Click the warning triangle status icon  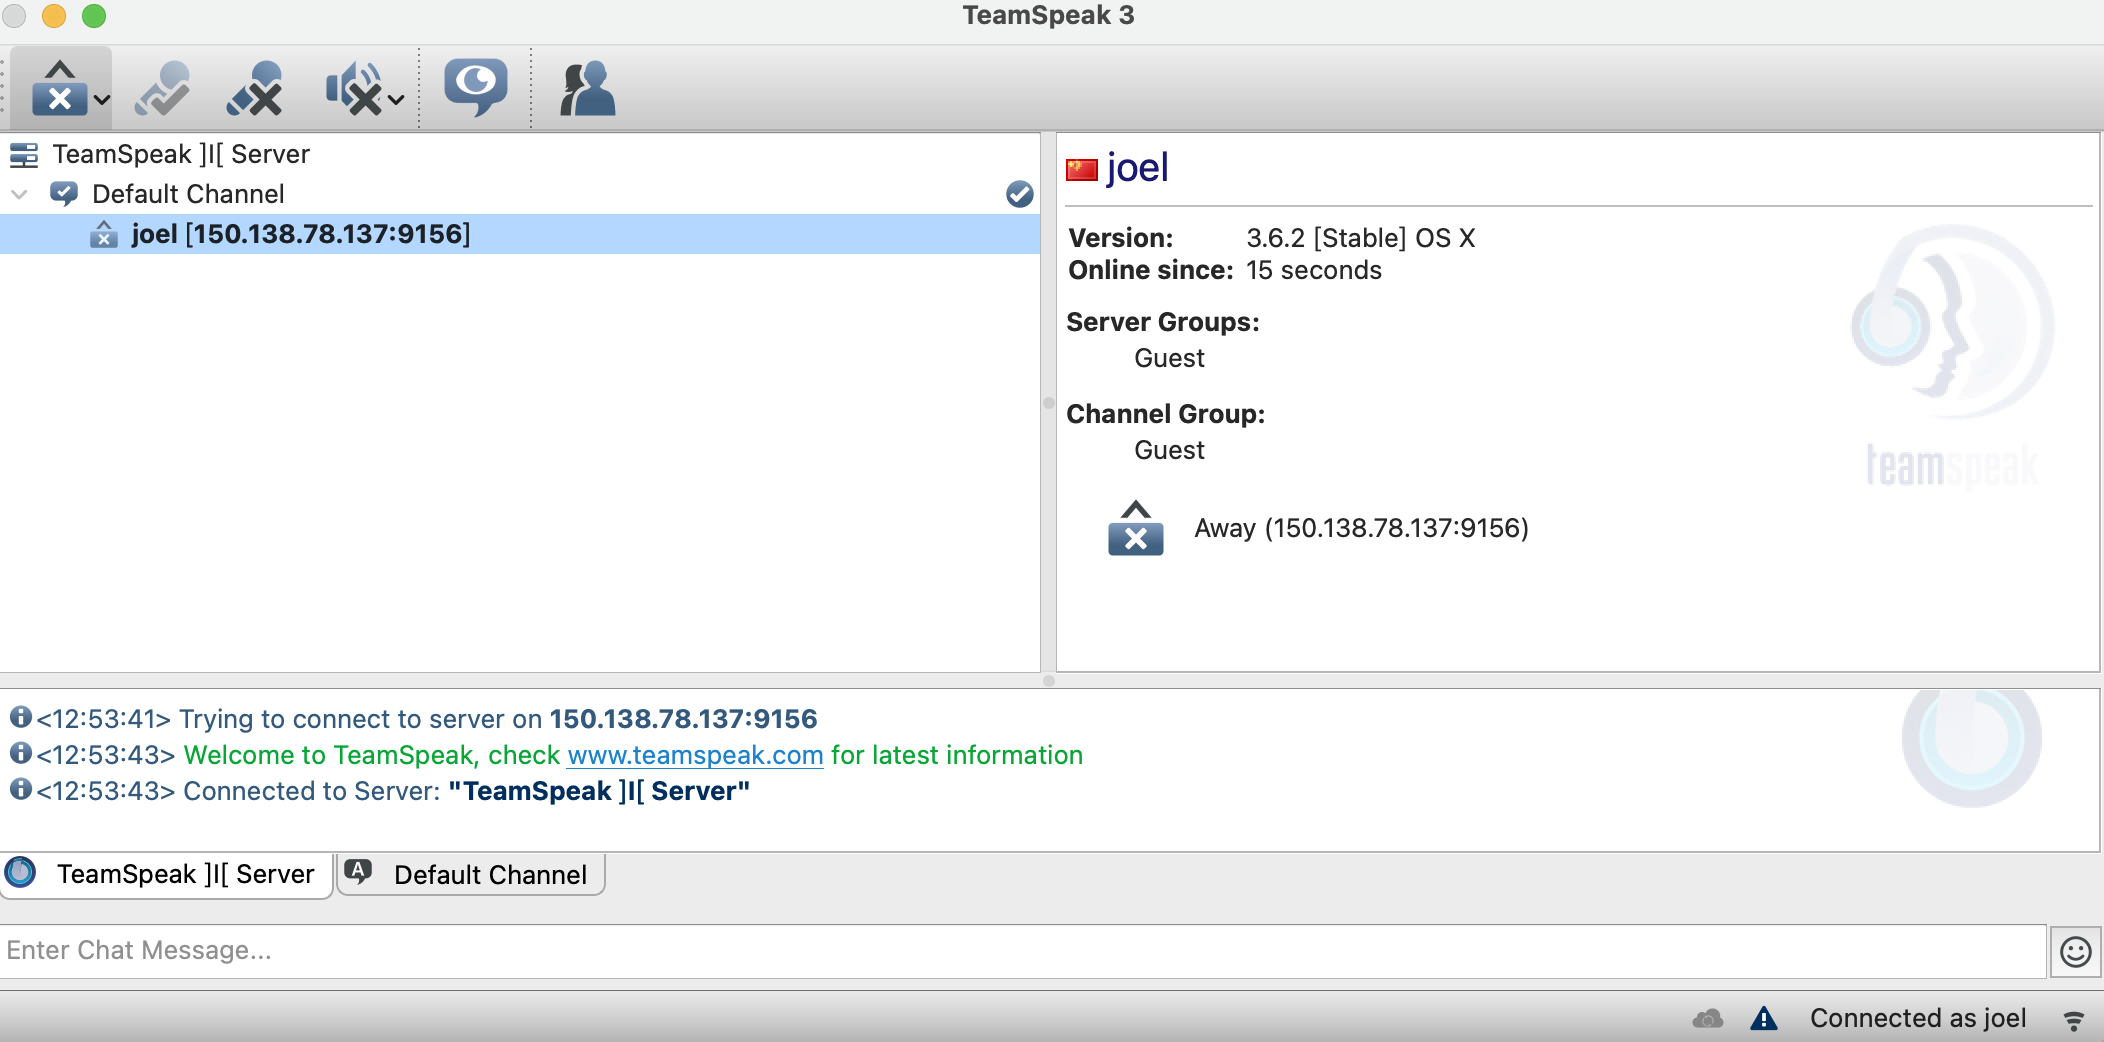click(x=1764, y=1018)
